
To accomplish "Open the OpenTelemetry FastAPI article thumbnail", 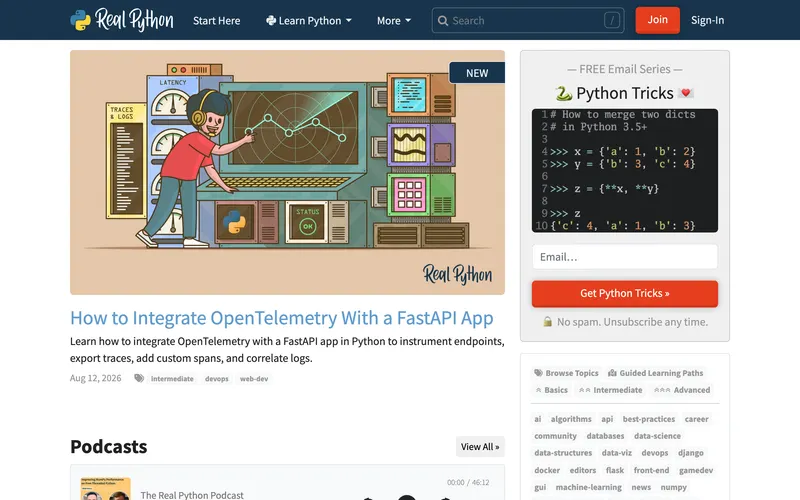I will (287, 172).
